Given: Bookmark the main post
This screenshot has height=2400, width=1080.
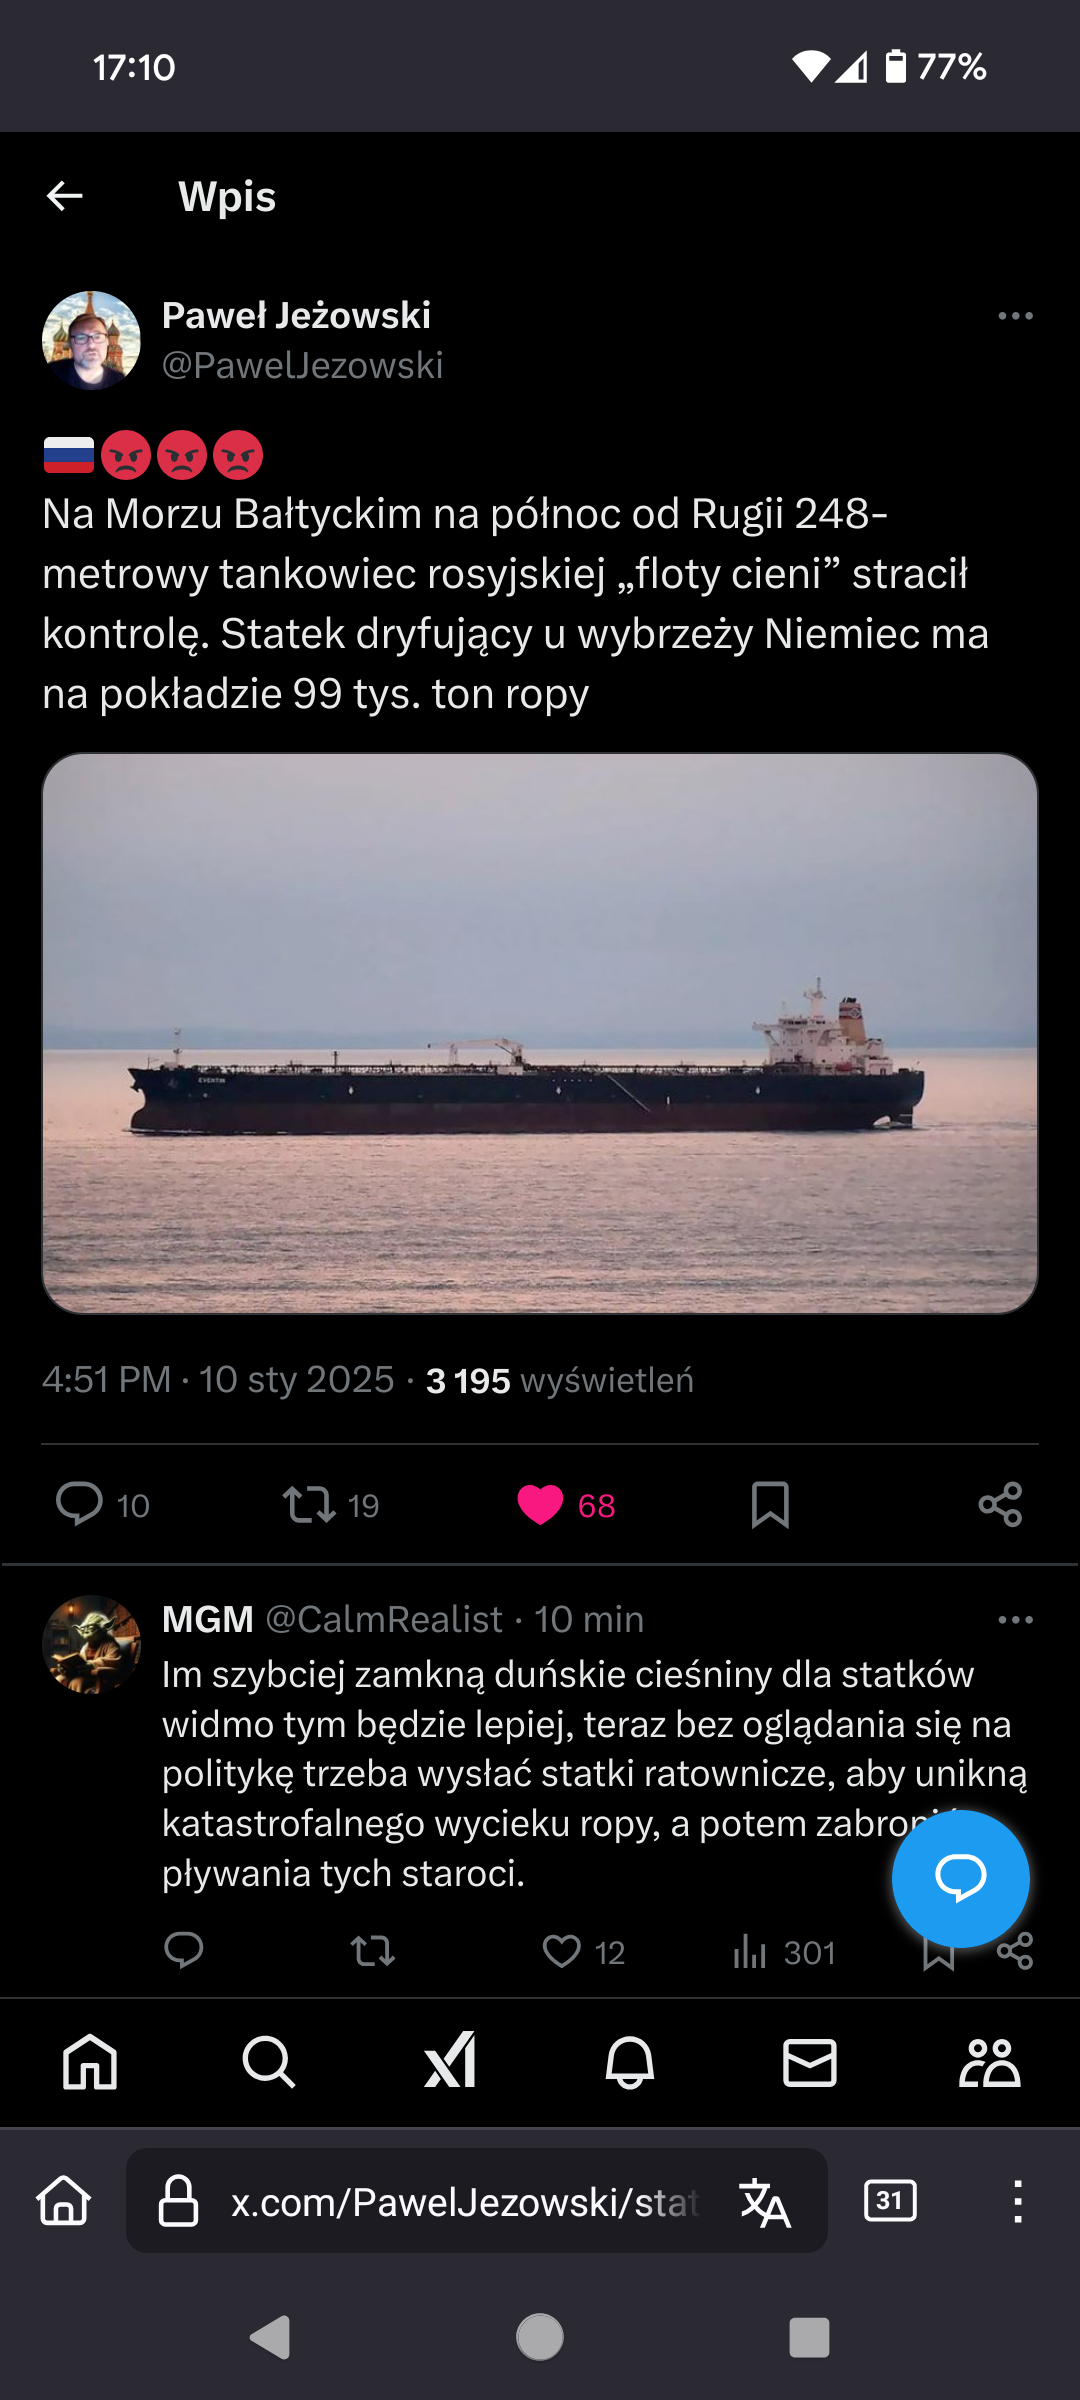Looking at the screenshot, I should 770,1504.
